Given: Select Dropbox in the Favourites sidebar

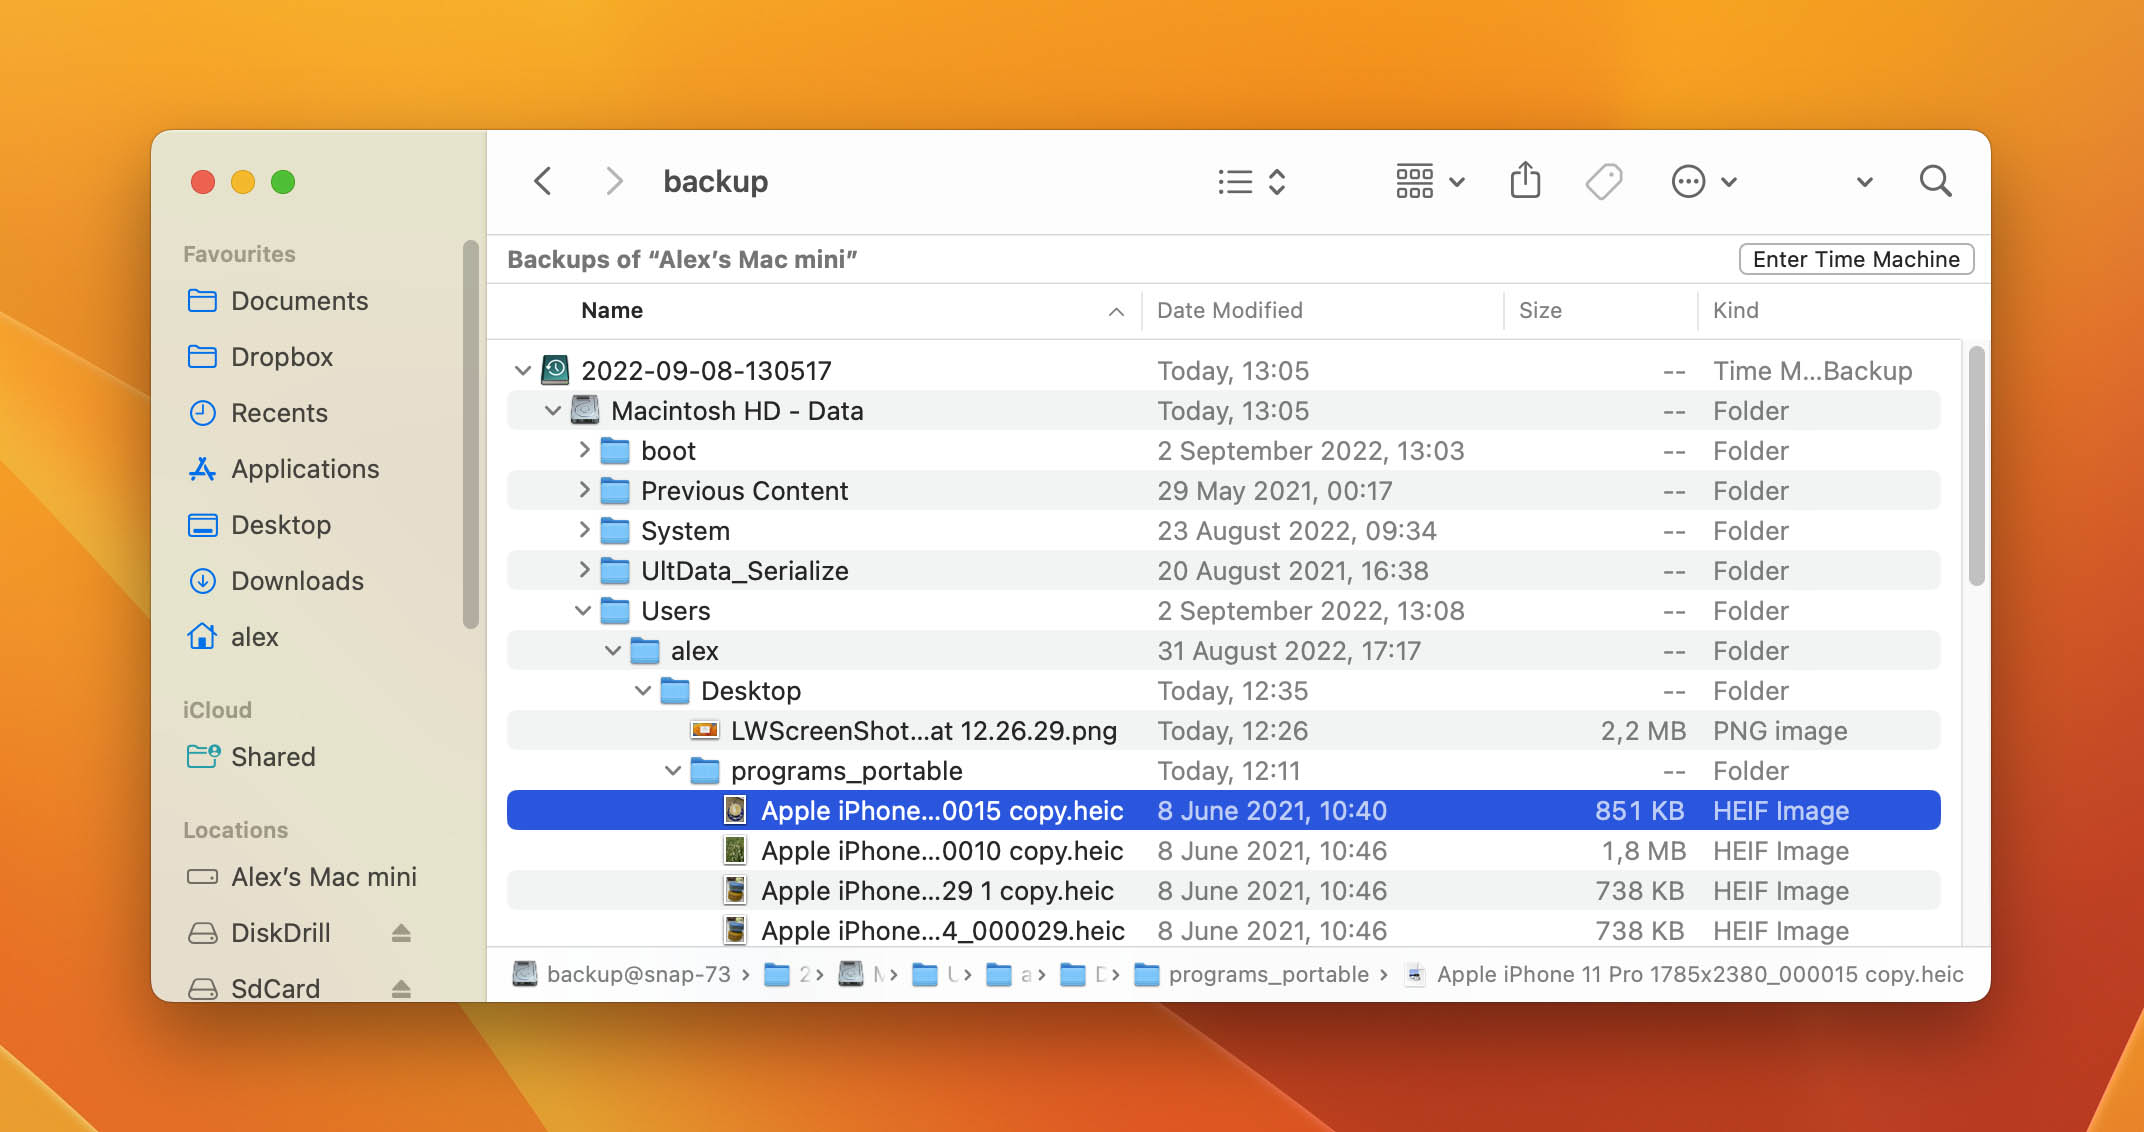Looking at the screenshot, I should point(282,356).
